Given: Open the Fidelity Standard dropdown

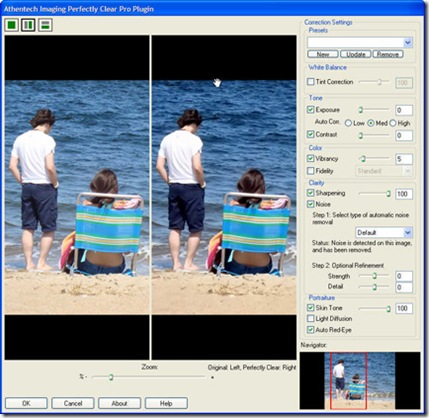Looking at the screenshot, I should coord(407,171).
